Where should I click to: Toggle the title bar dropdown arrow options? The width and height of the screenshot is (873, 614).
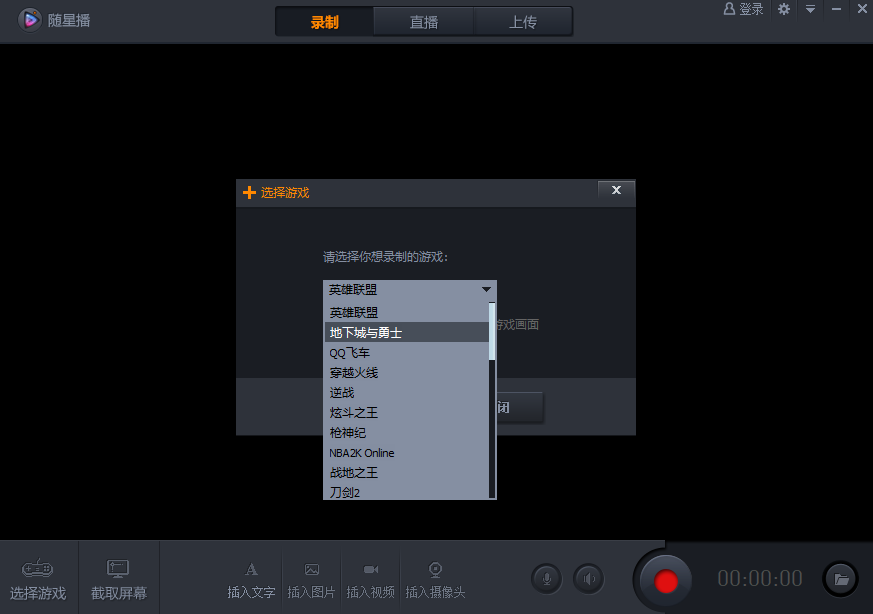tap(809, 9)
